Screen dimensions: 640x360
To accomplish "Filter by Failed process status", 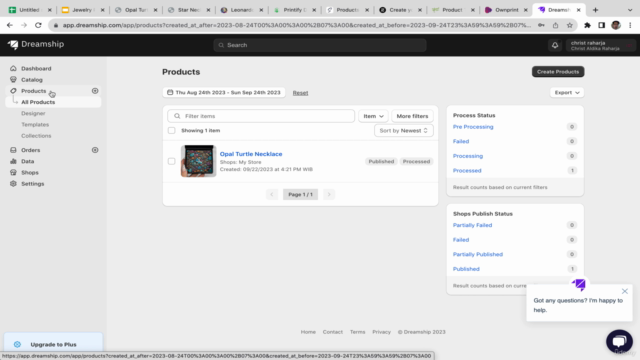I will [x=461, y=142].
